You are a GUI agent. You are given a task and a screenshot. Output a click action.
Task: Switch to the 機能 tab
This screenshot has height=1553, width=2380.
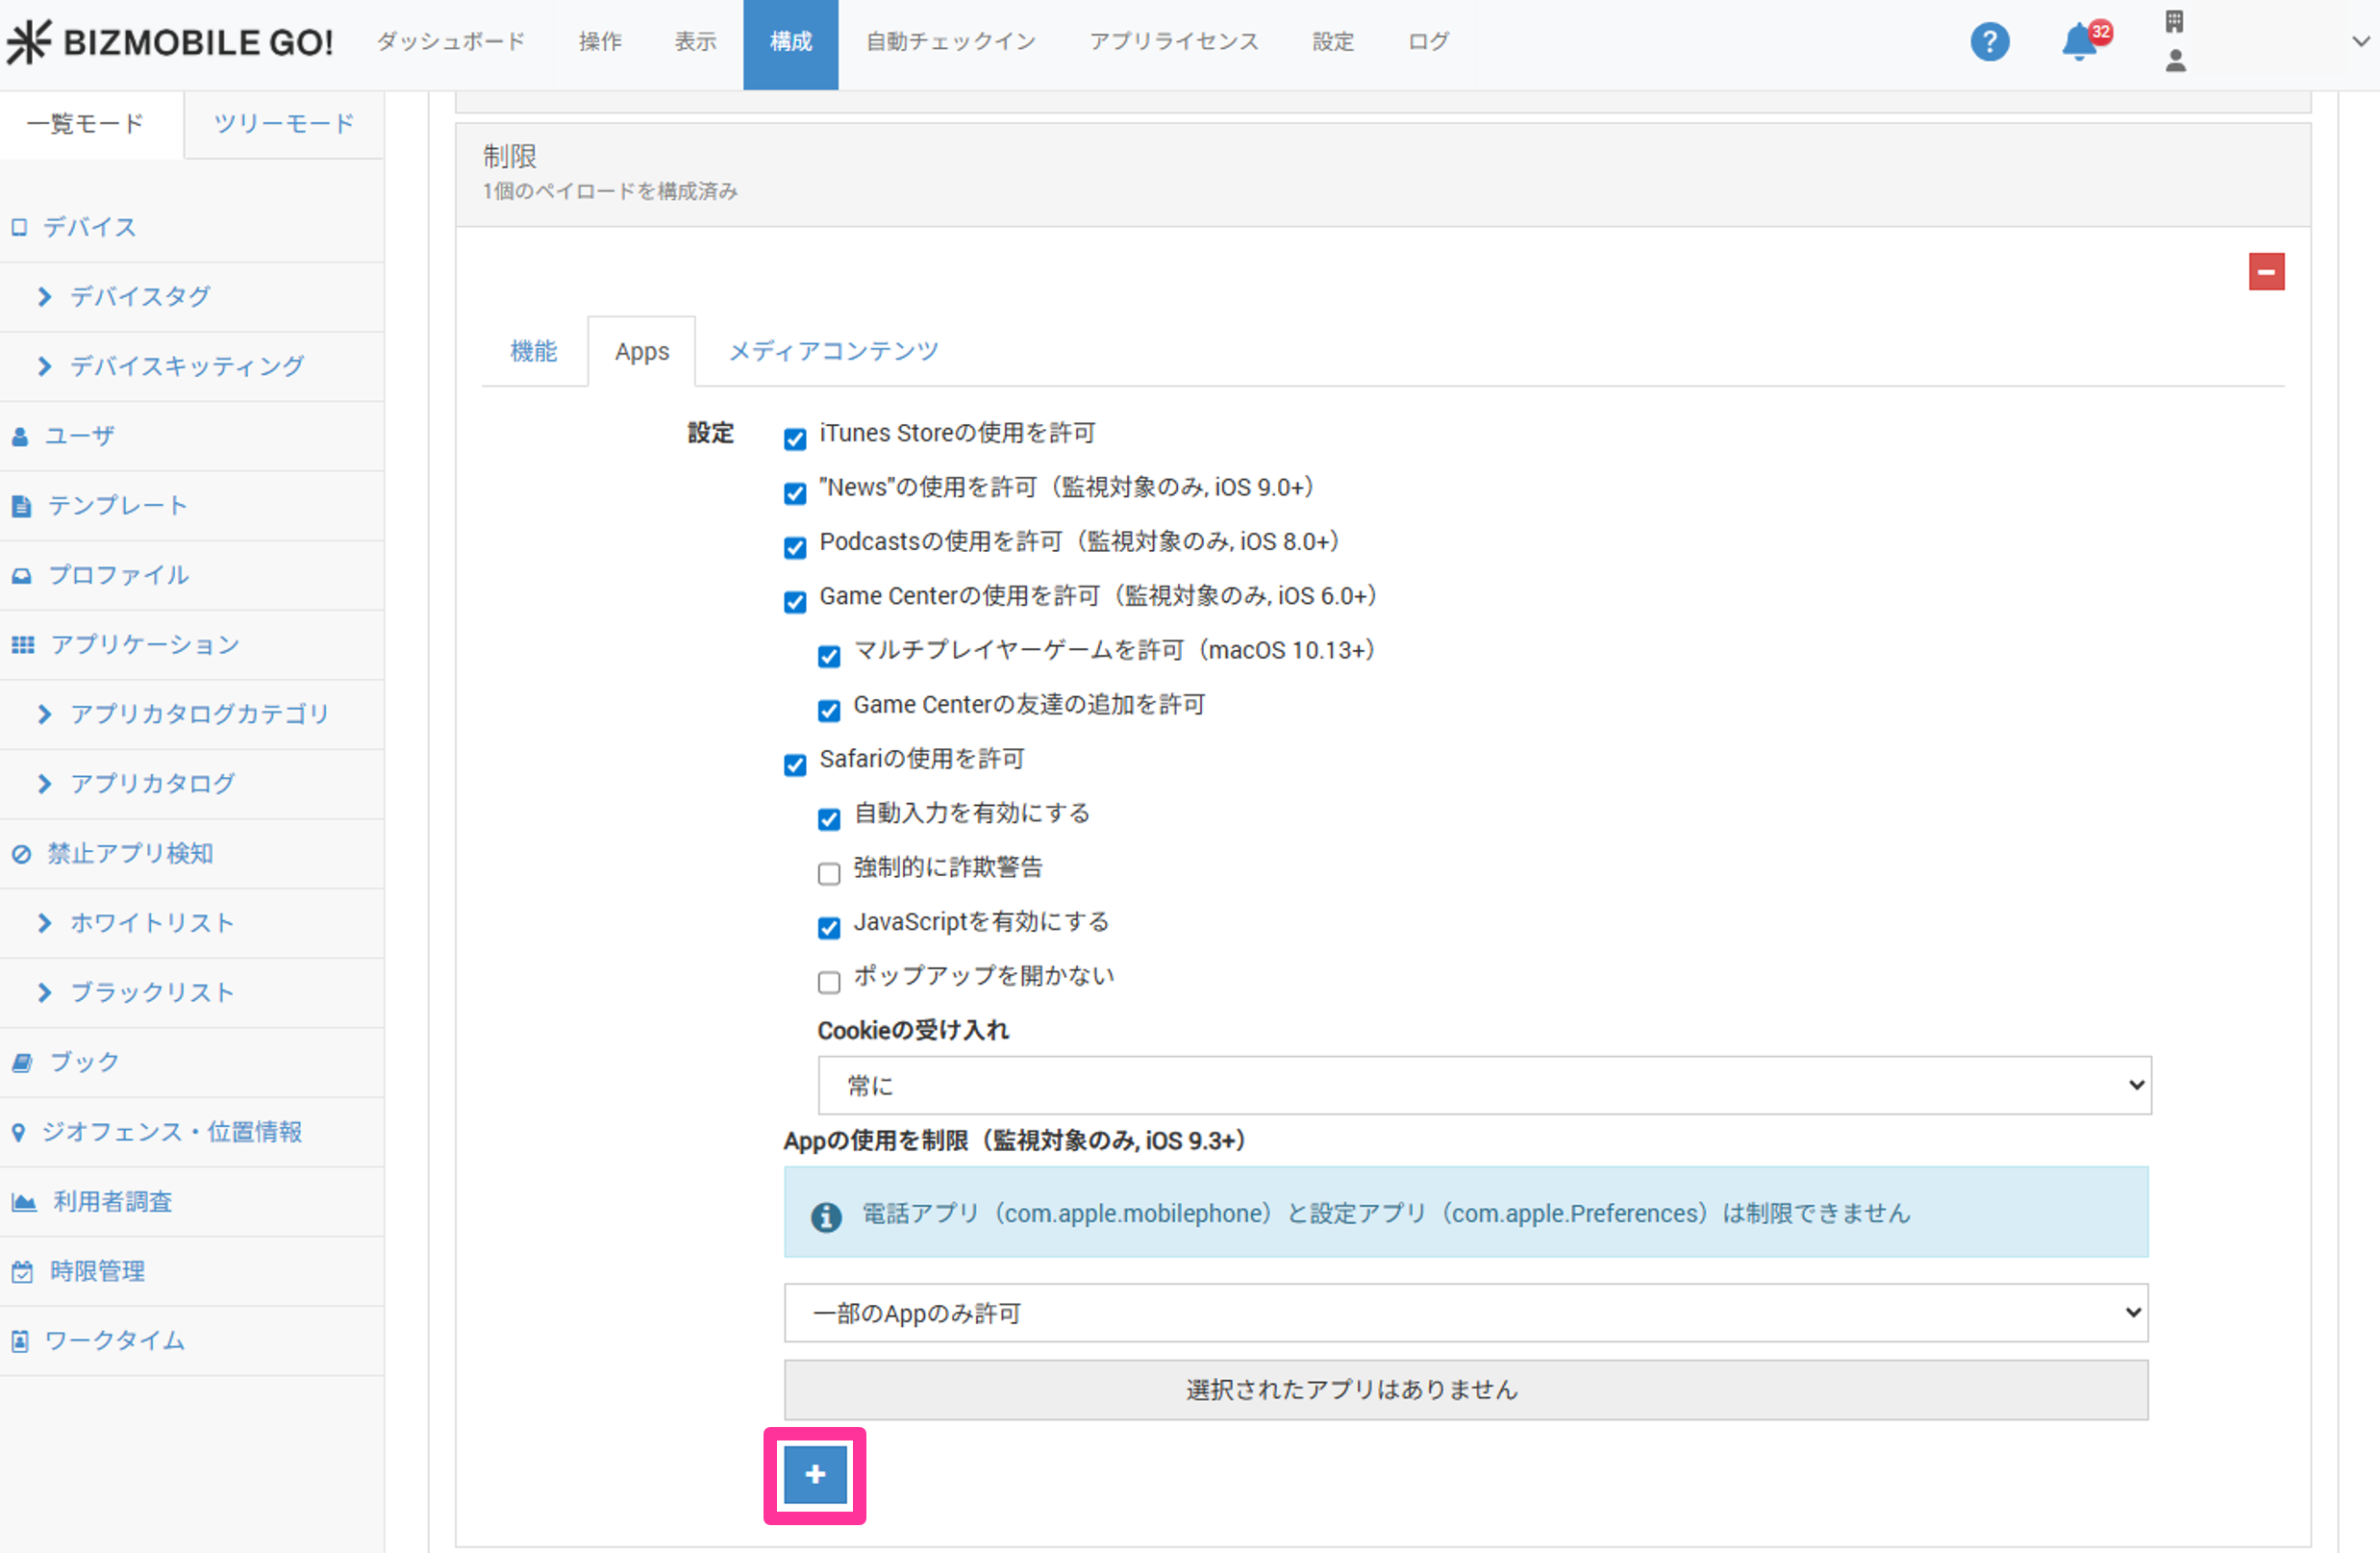tap(533, 351)
